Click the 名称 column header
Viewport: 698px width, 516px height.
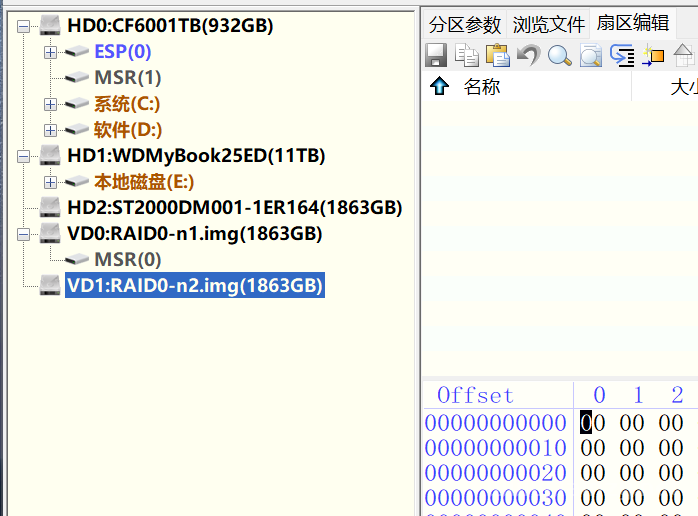[482, 87]
